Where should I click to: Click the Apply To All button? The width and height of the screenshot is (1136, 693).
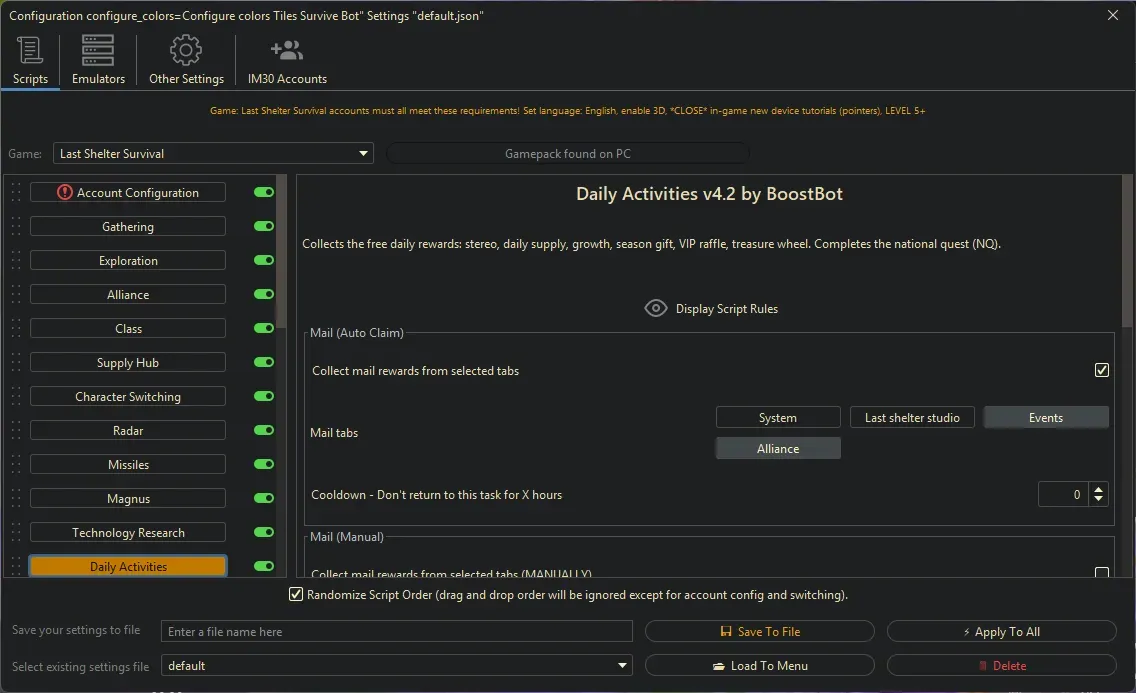(x=1001, y=631)
